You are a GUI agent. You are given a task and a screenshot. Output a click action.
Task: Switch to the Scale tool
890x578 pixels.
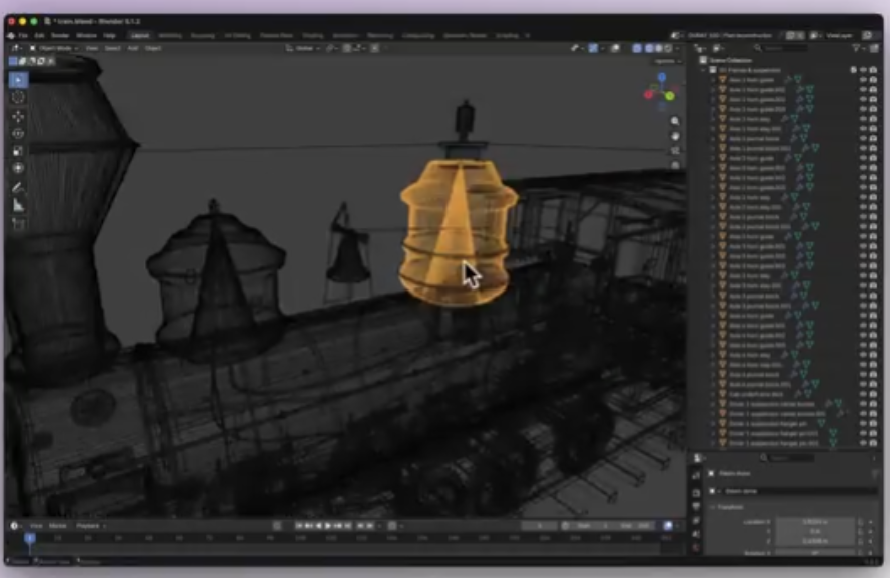[18, 151]
